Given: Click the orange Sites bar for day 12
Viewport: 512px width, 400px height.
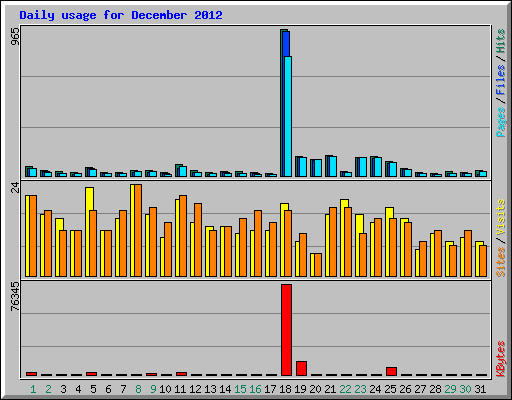Looking at the screenshot, I should 198,240.
